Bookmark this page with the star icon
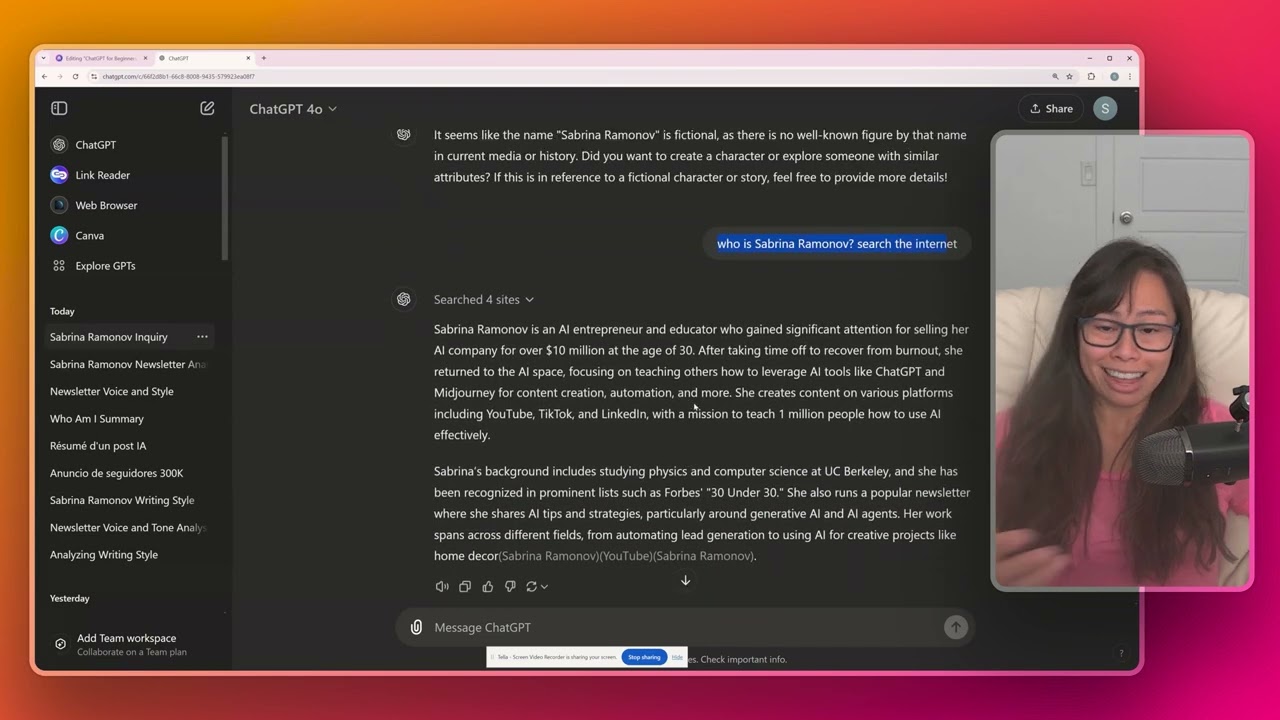This screenshot has height=720, width=1280. coord(1069,76)
